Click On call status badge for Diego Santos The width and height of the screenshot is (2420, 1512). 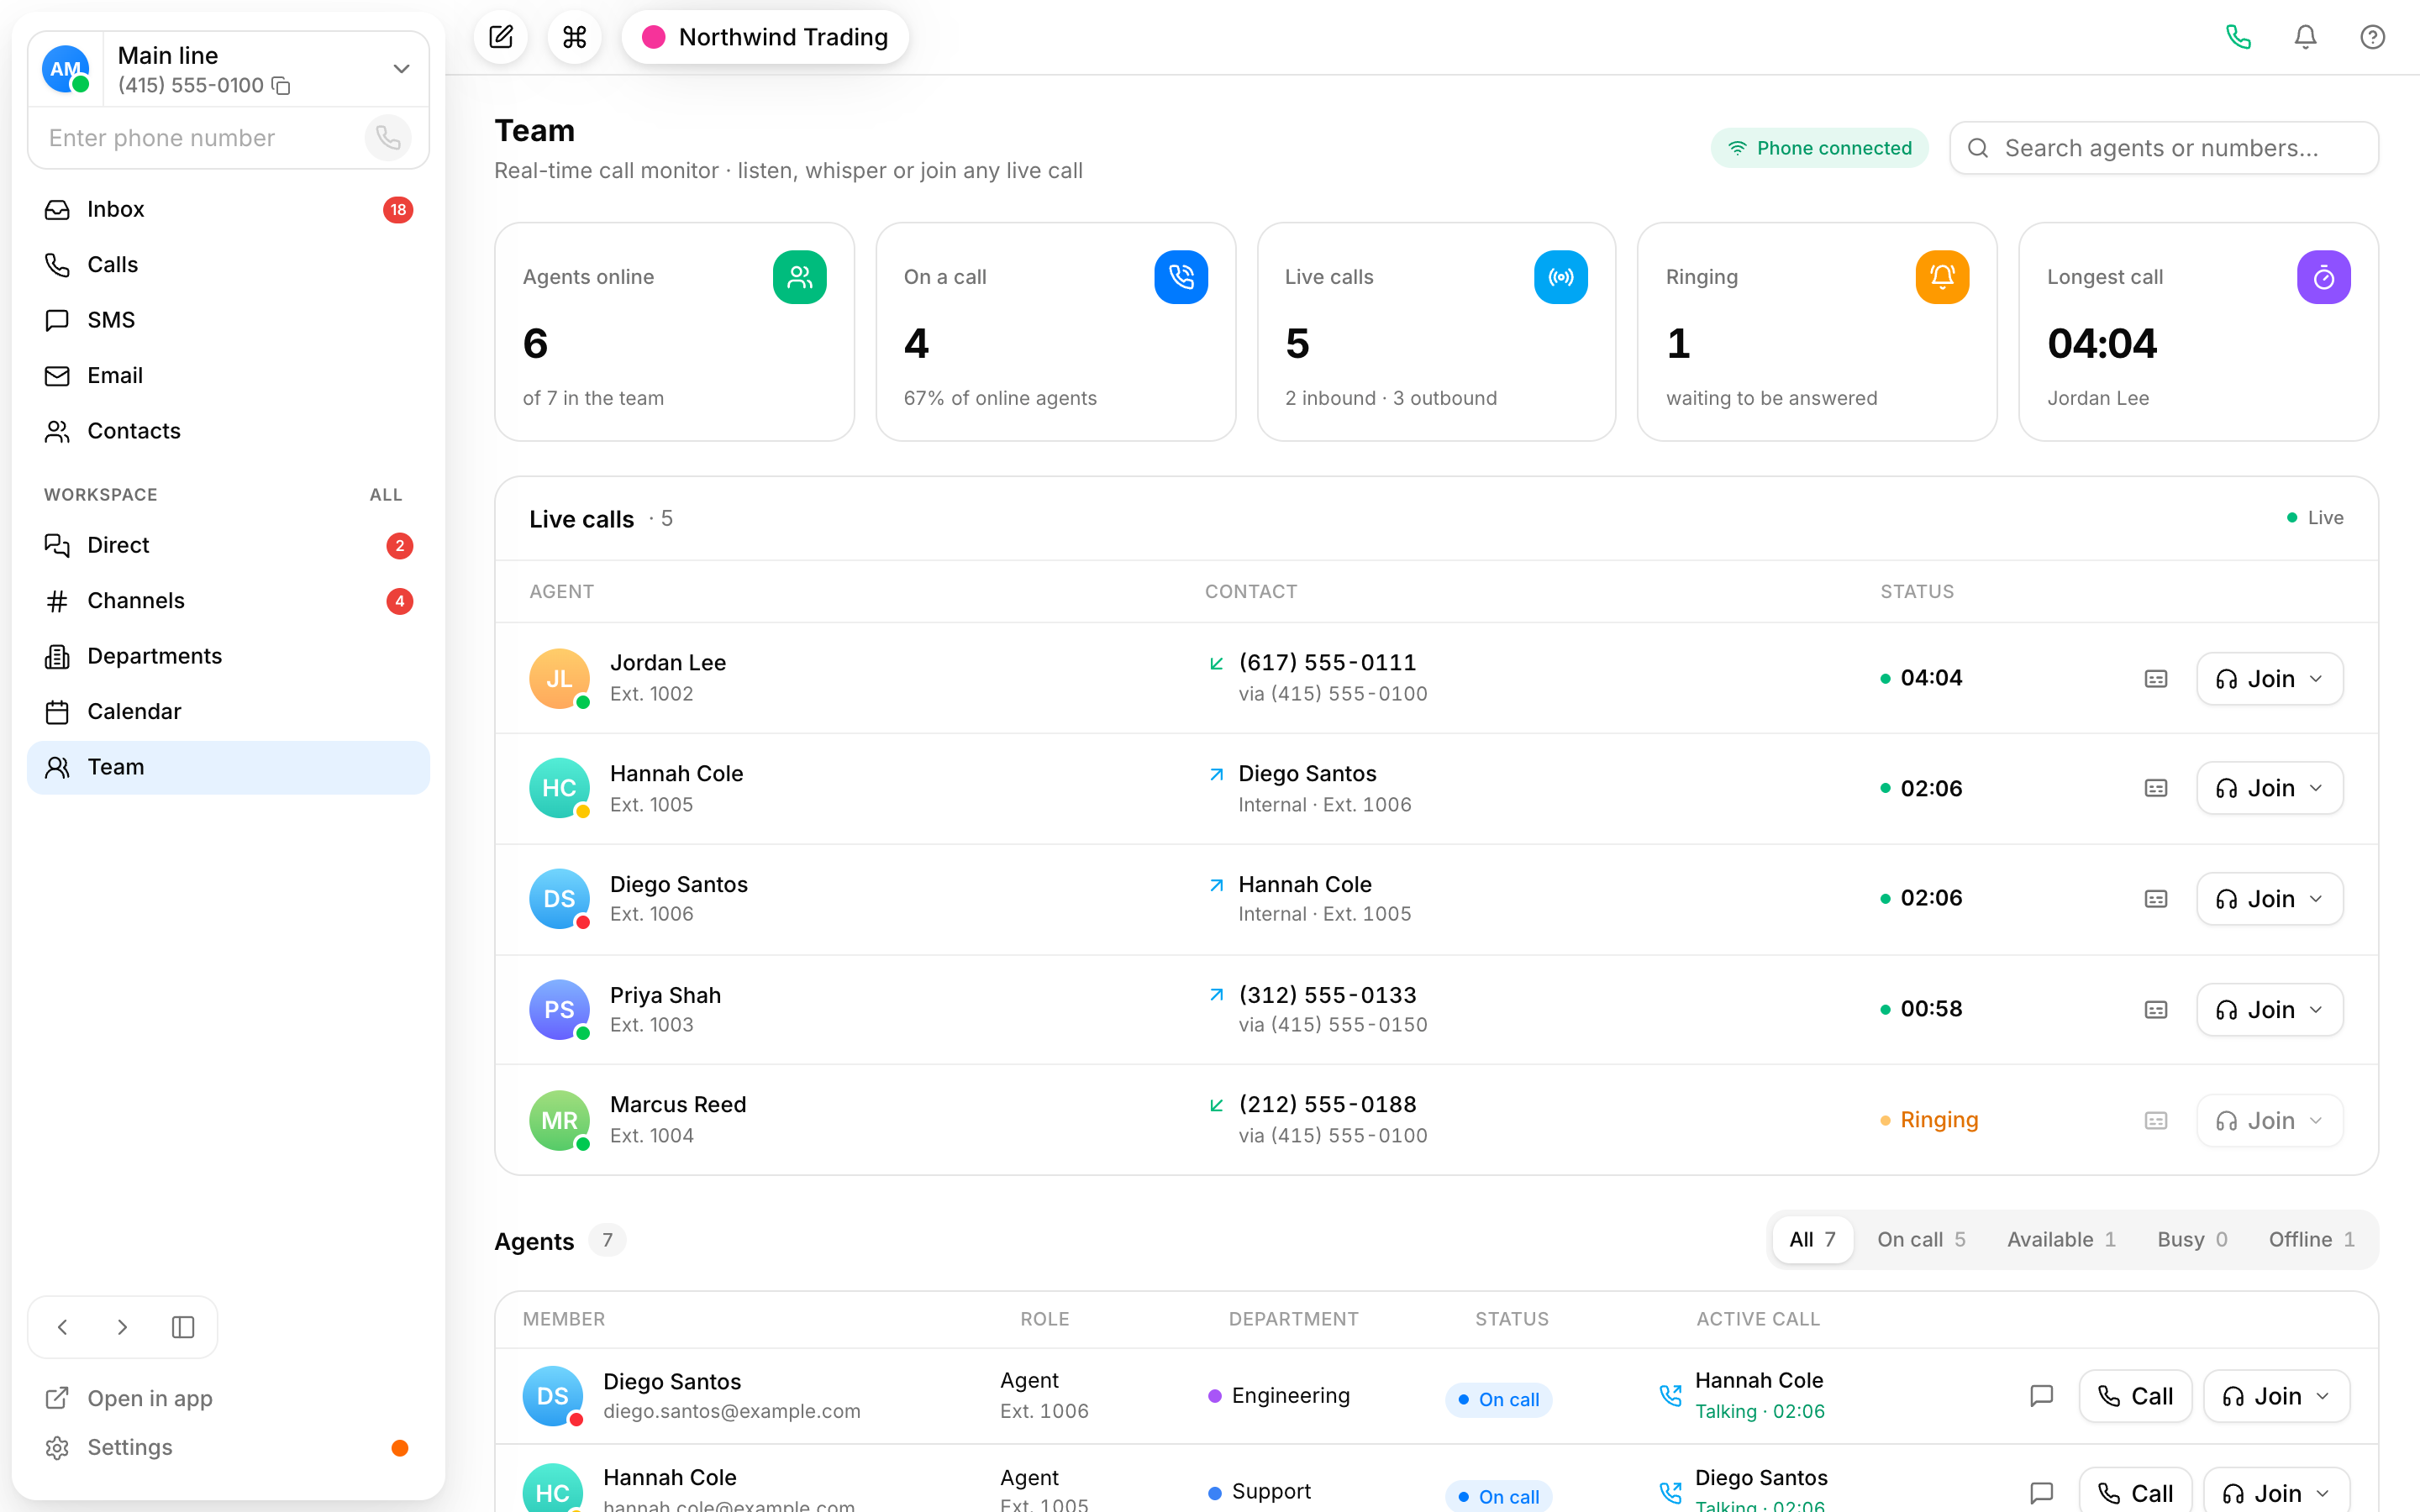pos(1498,1399)
